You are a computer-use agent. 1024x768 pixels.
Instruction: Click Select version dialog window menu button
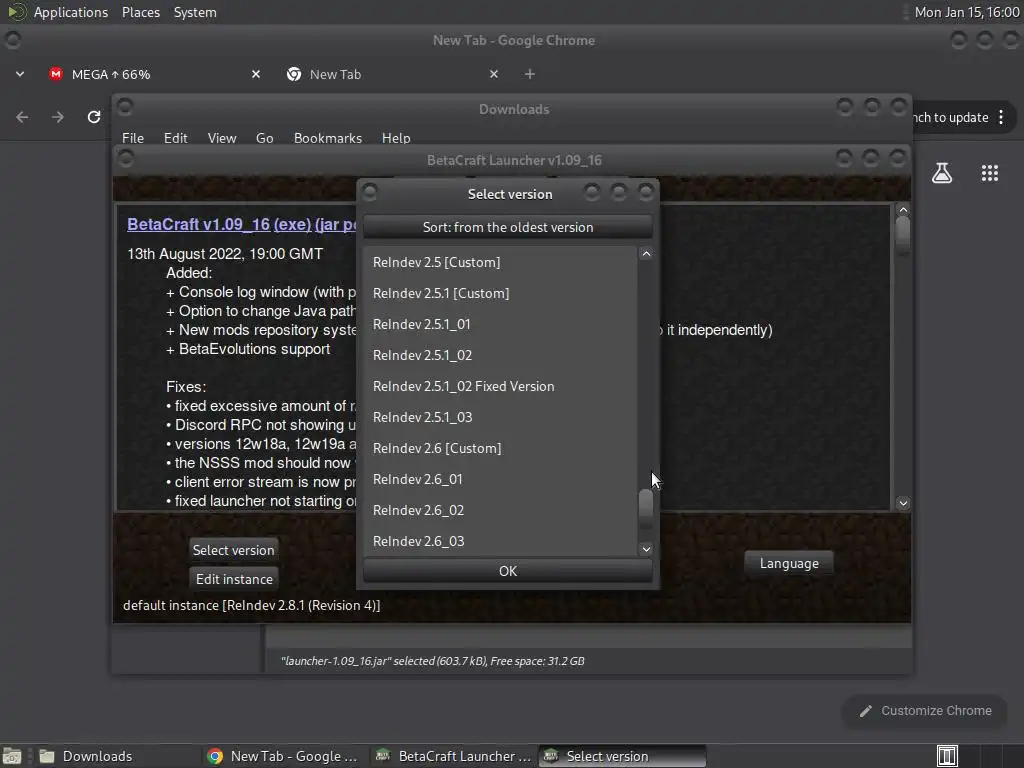pyautogui.click(x=370, y=192)
